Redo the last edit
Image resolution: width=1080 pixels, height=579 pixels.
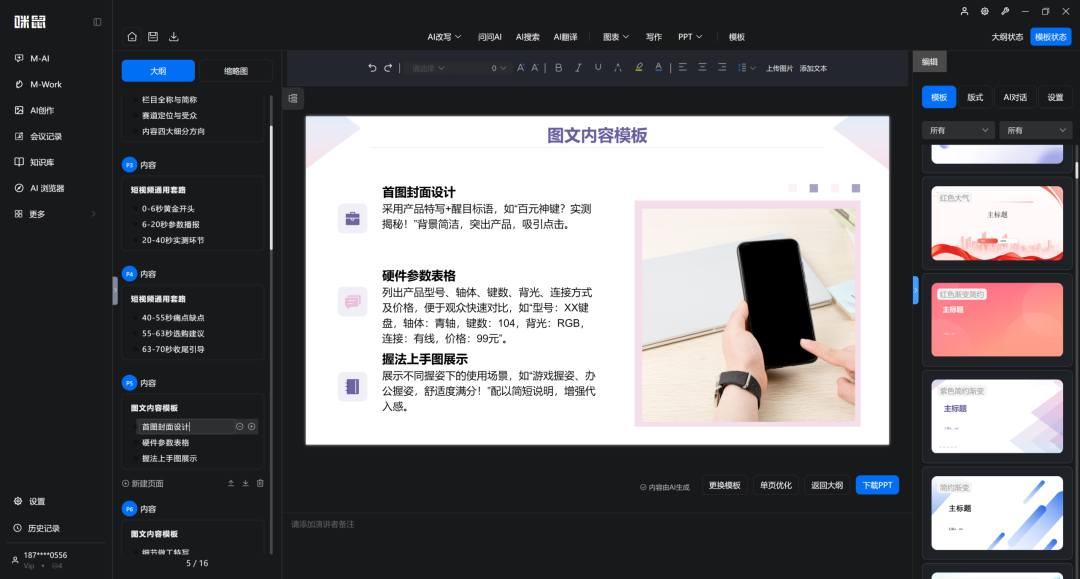point(388,67)
